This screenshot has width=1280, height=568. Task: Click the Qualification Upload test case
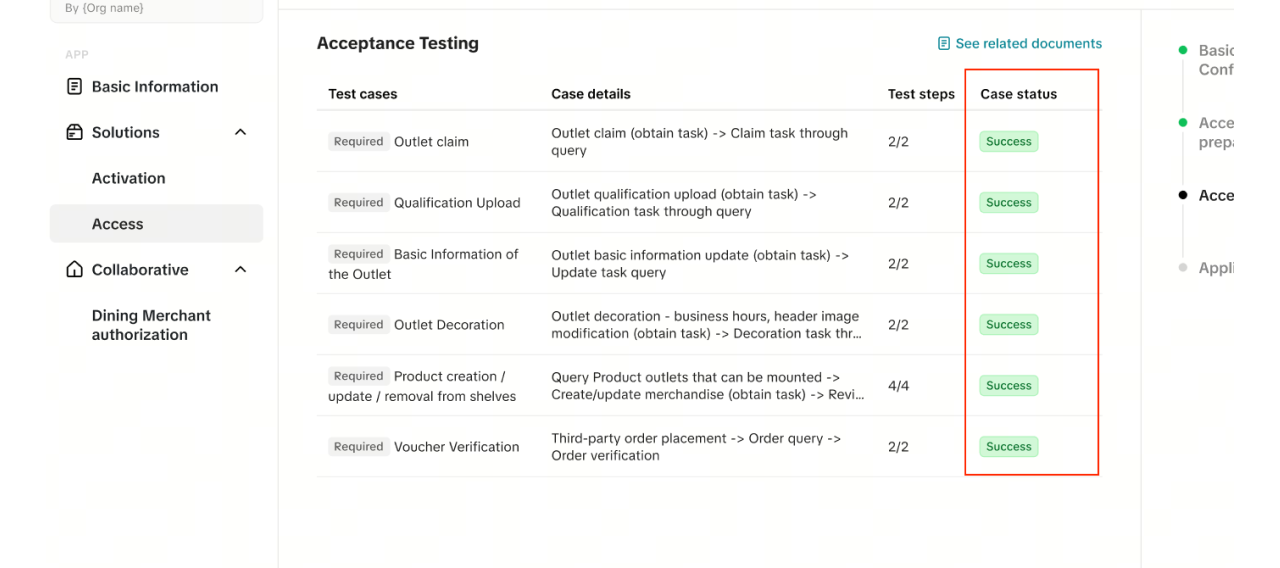(457, 203)
